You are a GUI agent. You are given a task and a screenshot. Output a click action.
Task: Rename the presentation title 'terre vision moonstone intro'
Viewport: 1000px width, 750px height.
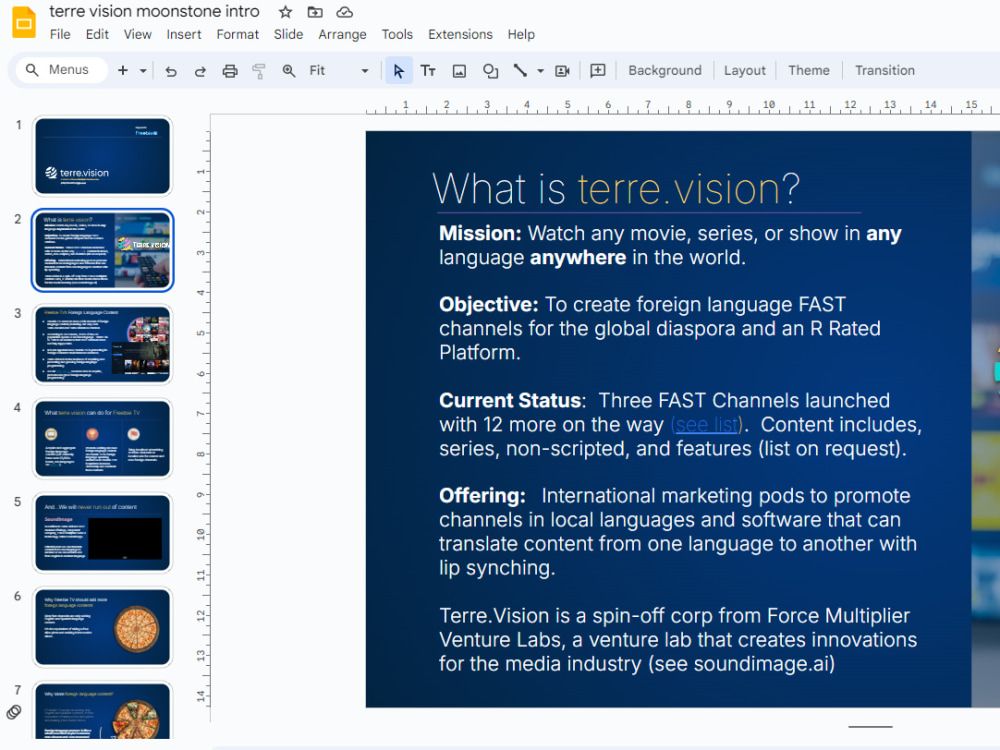154,11
